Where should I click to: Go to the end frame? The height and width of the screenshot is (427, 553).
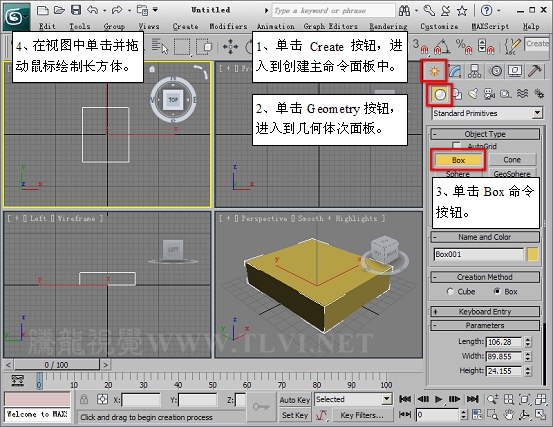point(472,399)
